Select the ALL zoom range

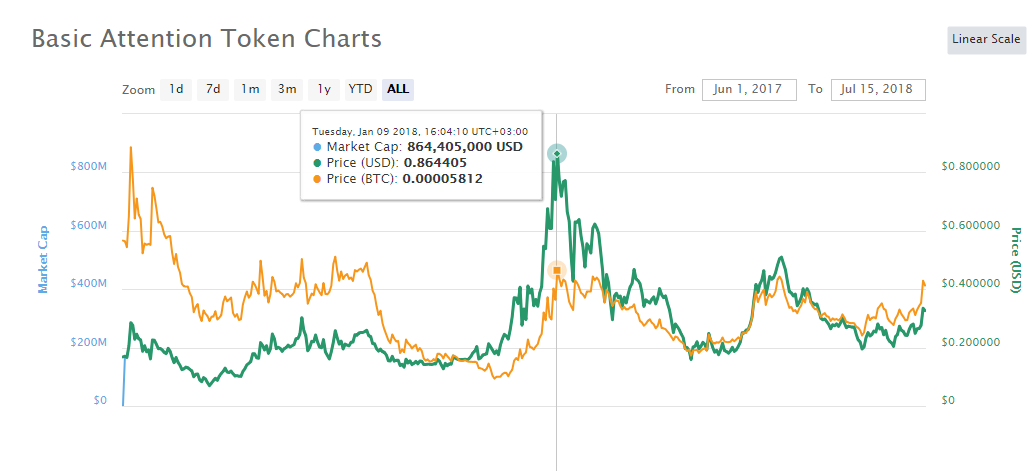[398, 89]
